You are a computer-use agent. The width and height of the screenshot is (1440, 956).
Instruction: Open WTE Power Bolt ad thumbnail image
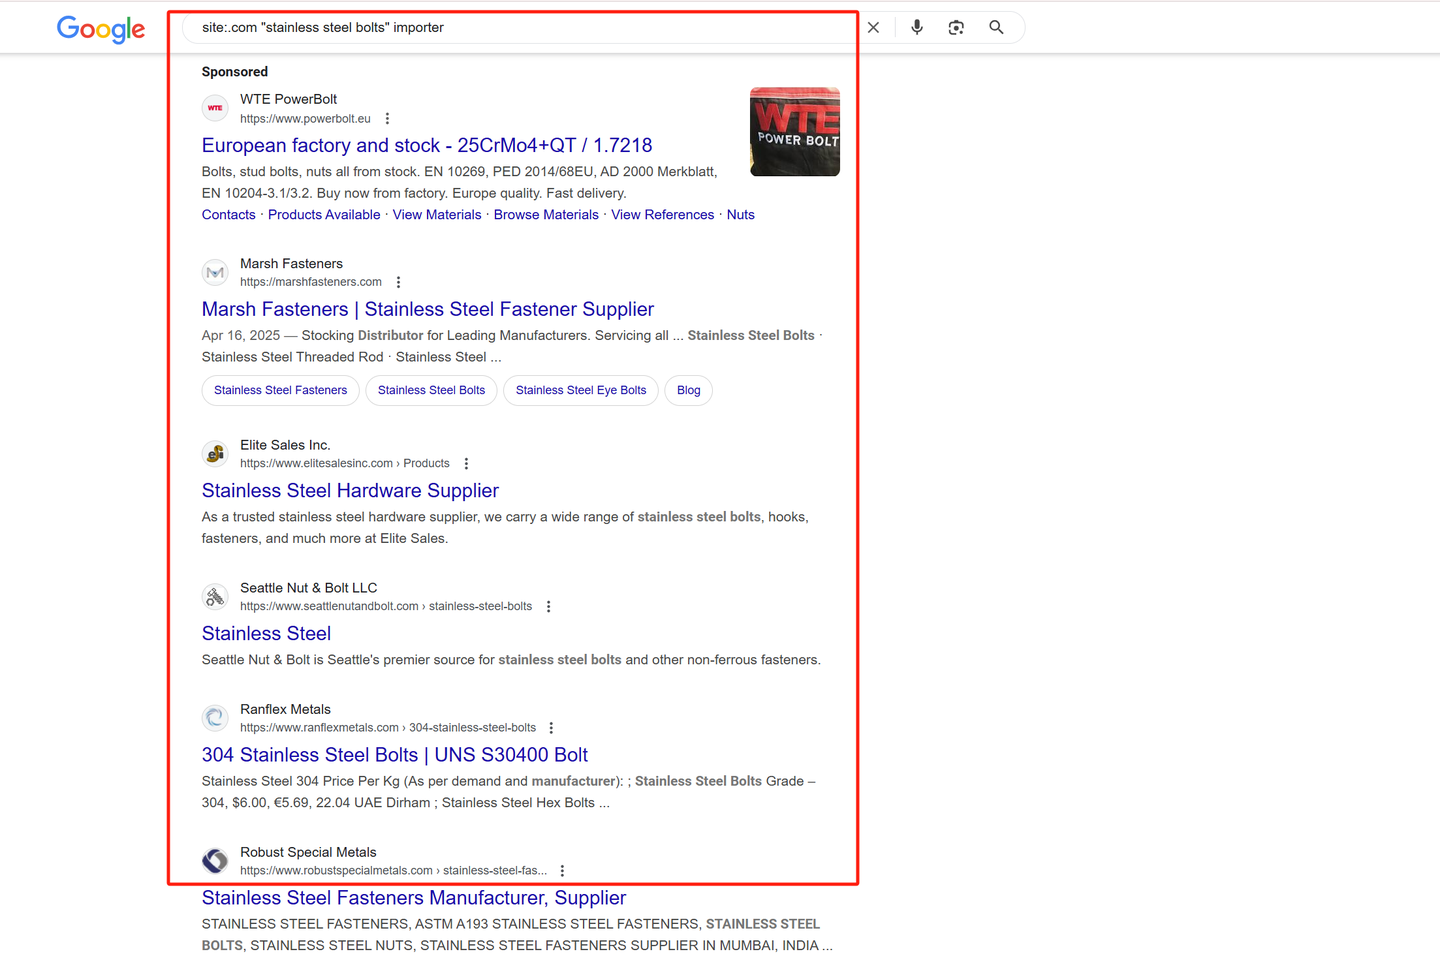click(795, 132)
